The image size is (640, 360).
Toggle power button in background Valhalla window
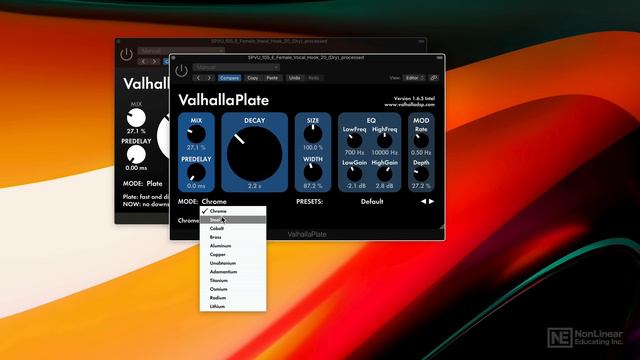point(126,54)
